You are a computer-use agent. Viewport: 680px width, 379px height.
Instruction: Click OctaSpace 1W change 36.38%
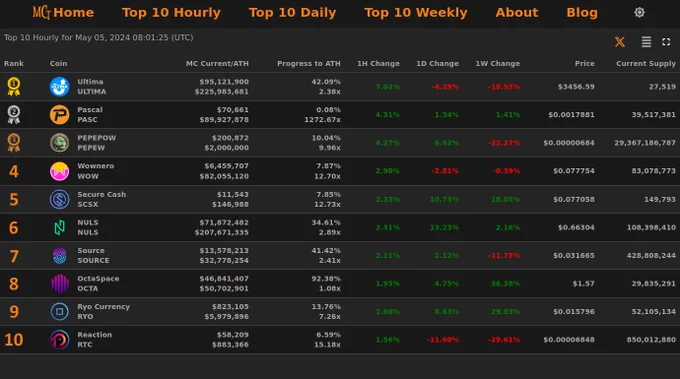pyautogui.click(x=505, y=284)
